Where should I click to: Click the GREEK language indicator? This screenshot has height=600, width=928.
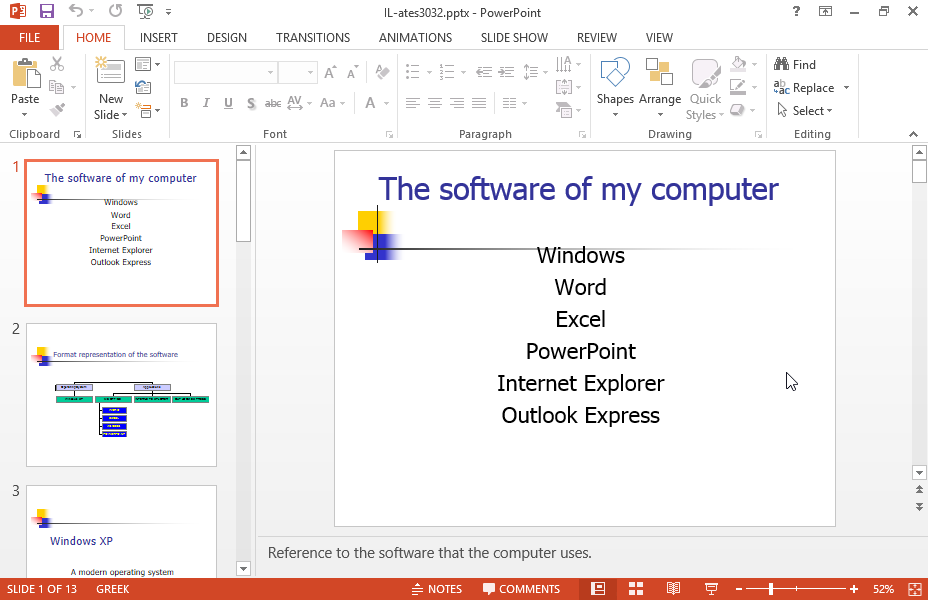(112, 589)
